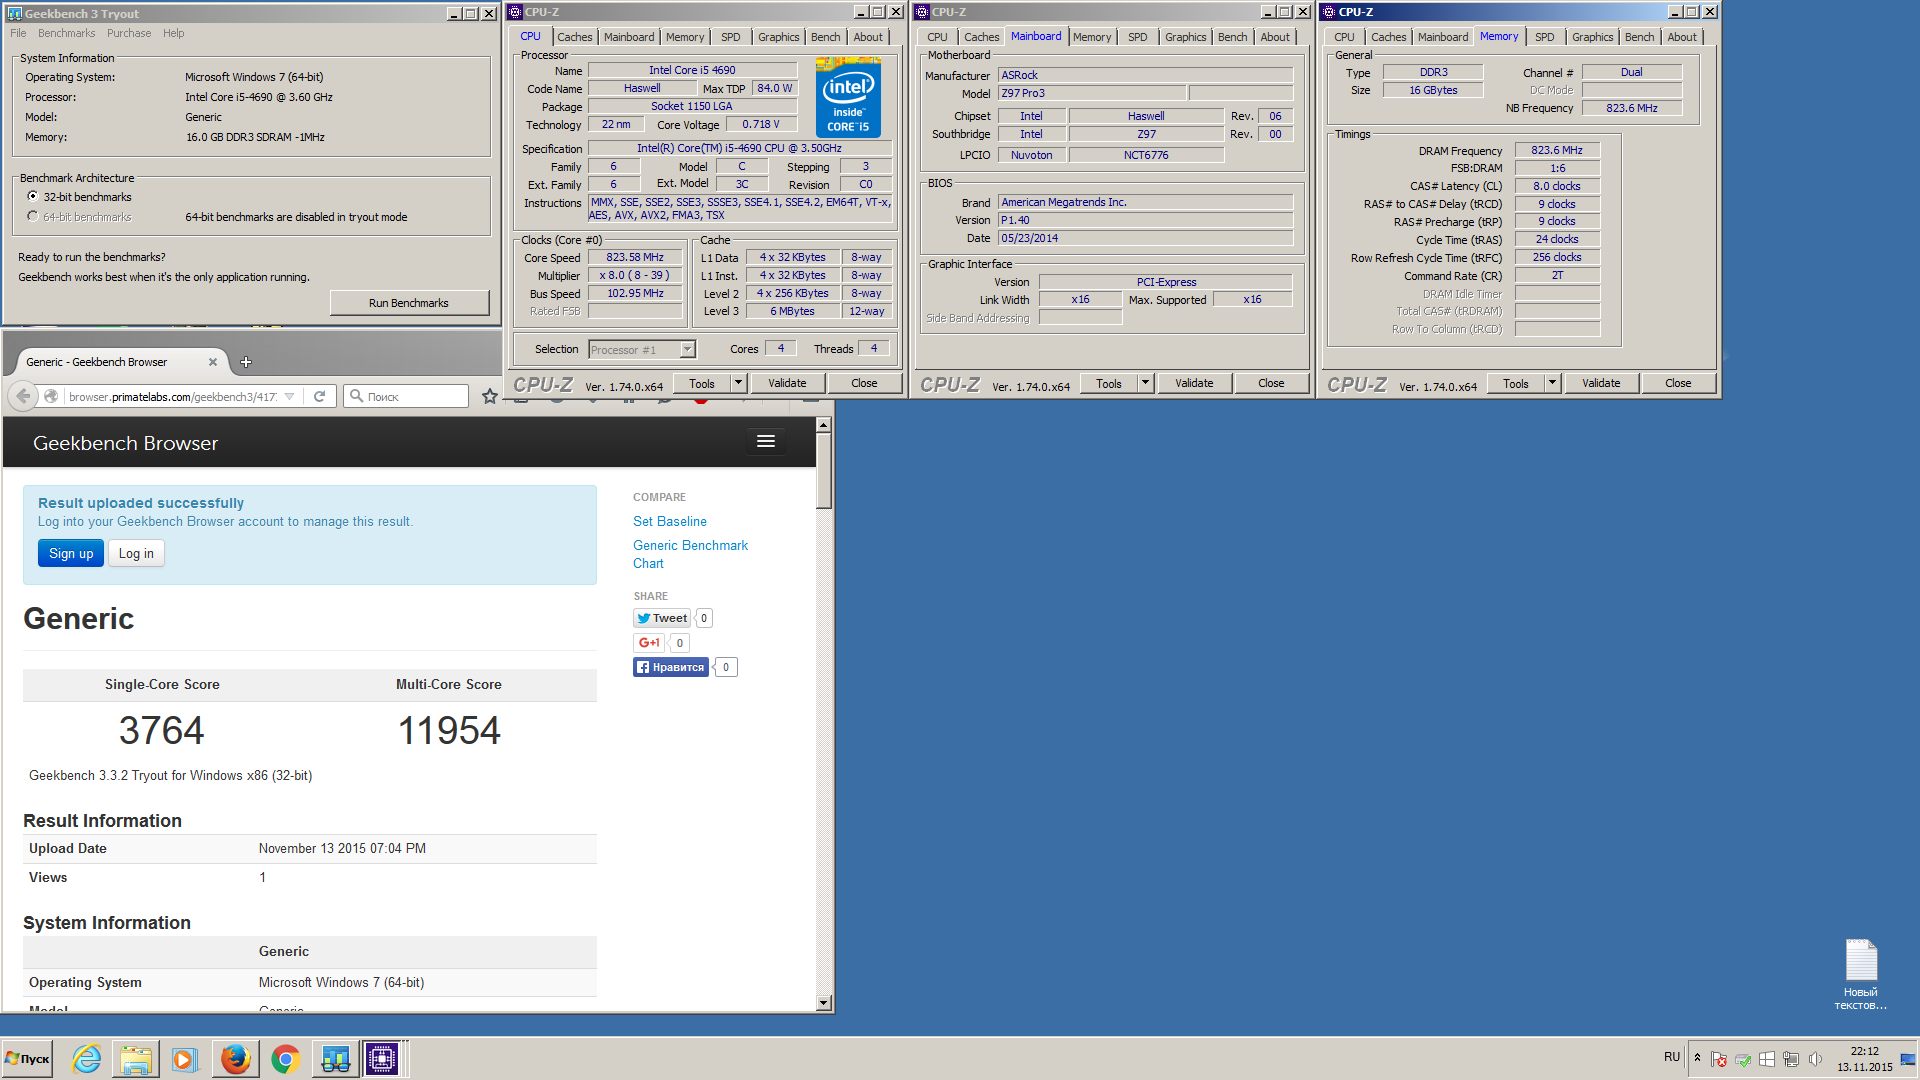The image size is (1920, 1080).
Task: Launch Windows Media Player from the taskbar
Action: (x=185, y=1059)
